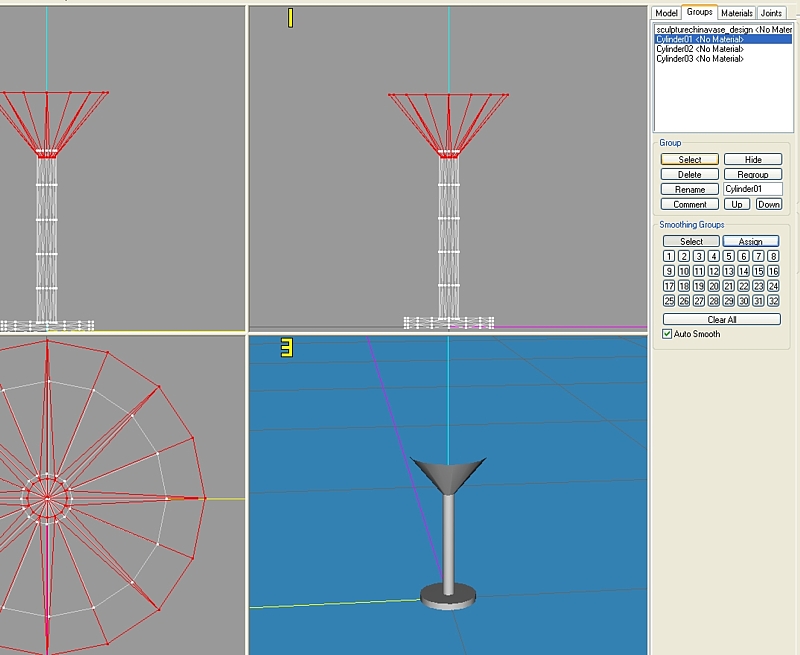Click the Rename button

pos(690,189)
